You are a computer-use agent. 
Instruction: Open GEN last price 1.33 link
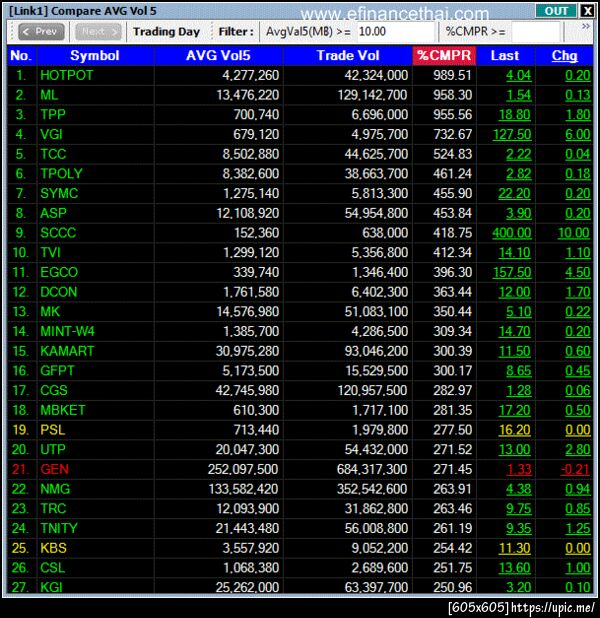point(519,470)
